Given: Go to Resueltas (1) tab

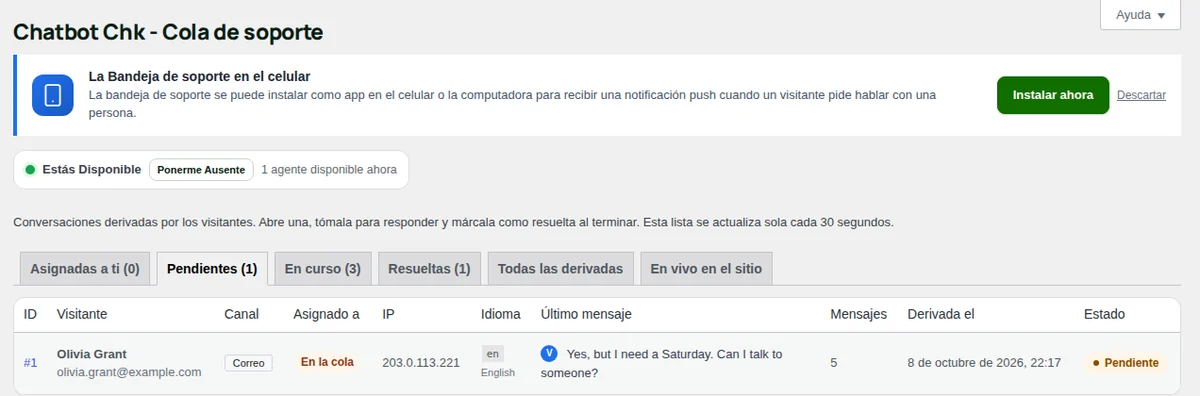Looking at the screenshot, I should coord(429,269).
